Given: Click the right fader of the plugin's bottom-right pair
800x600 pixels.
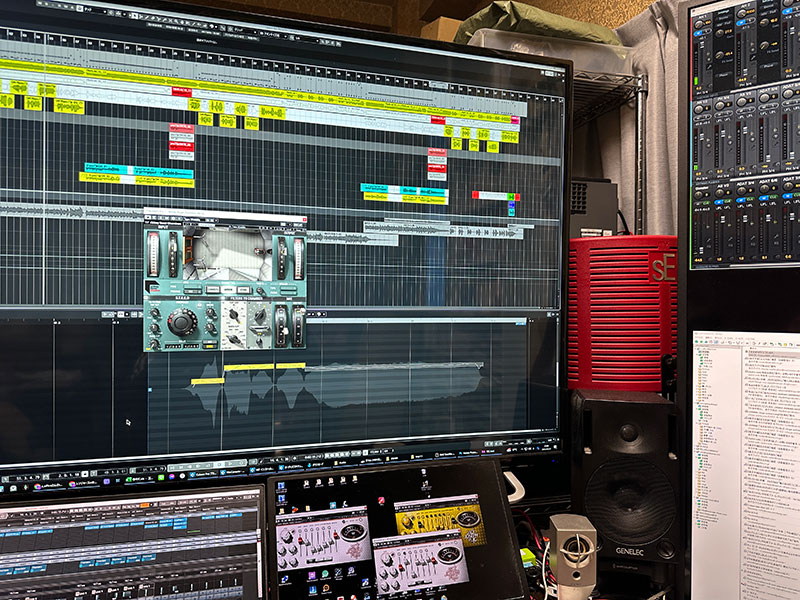Looking at the screenshot, I should pyautogui.click(x=297, y=327).
